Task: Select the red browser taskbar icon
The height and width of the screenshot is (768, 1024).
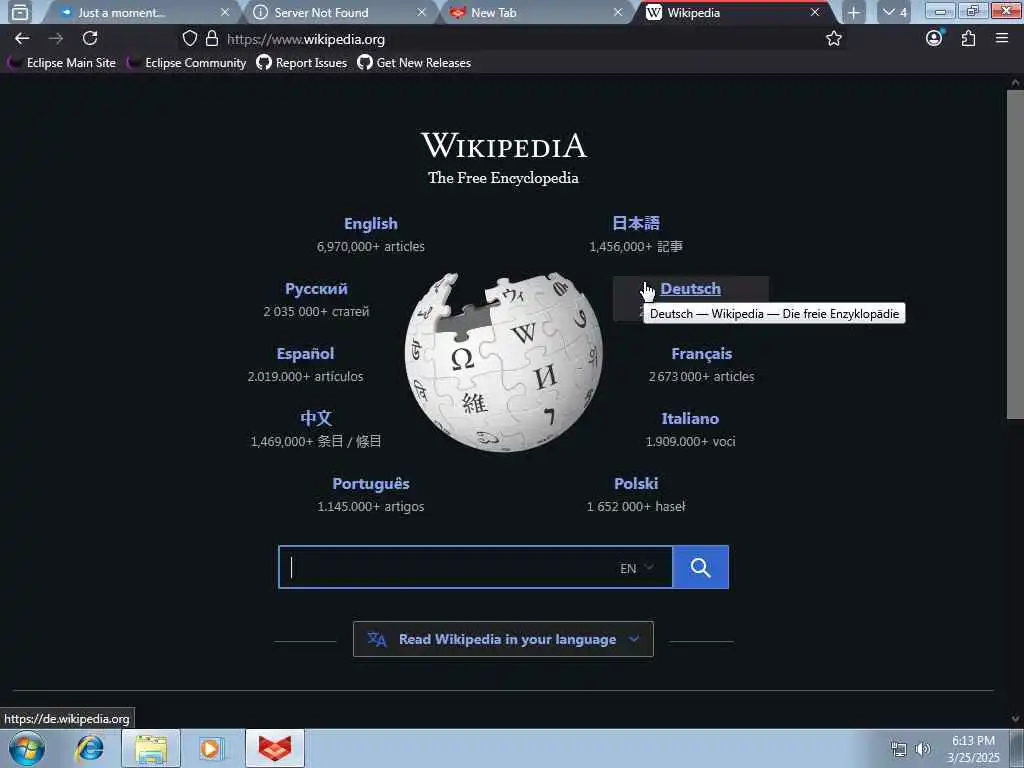Action: [275, 748]
